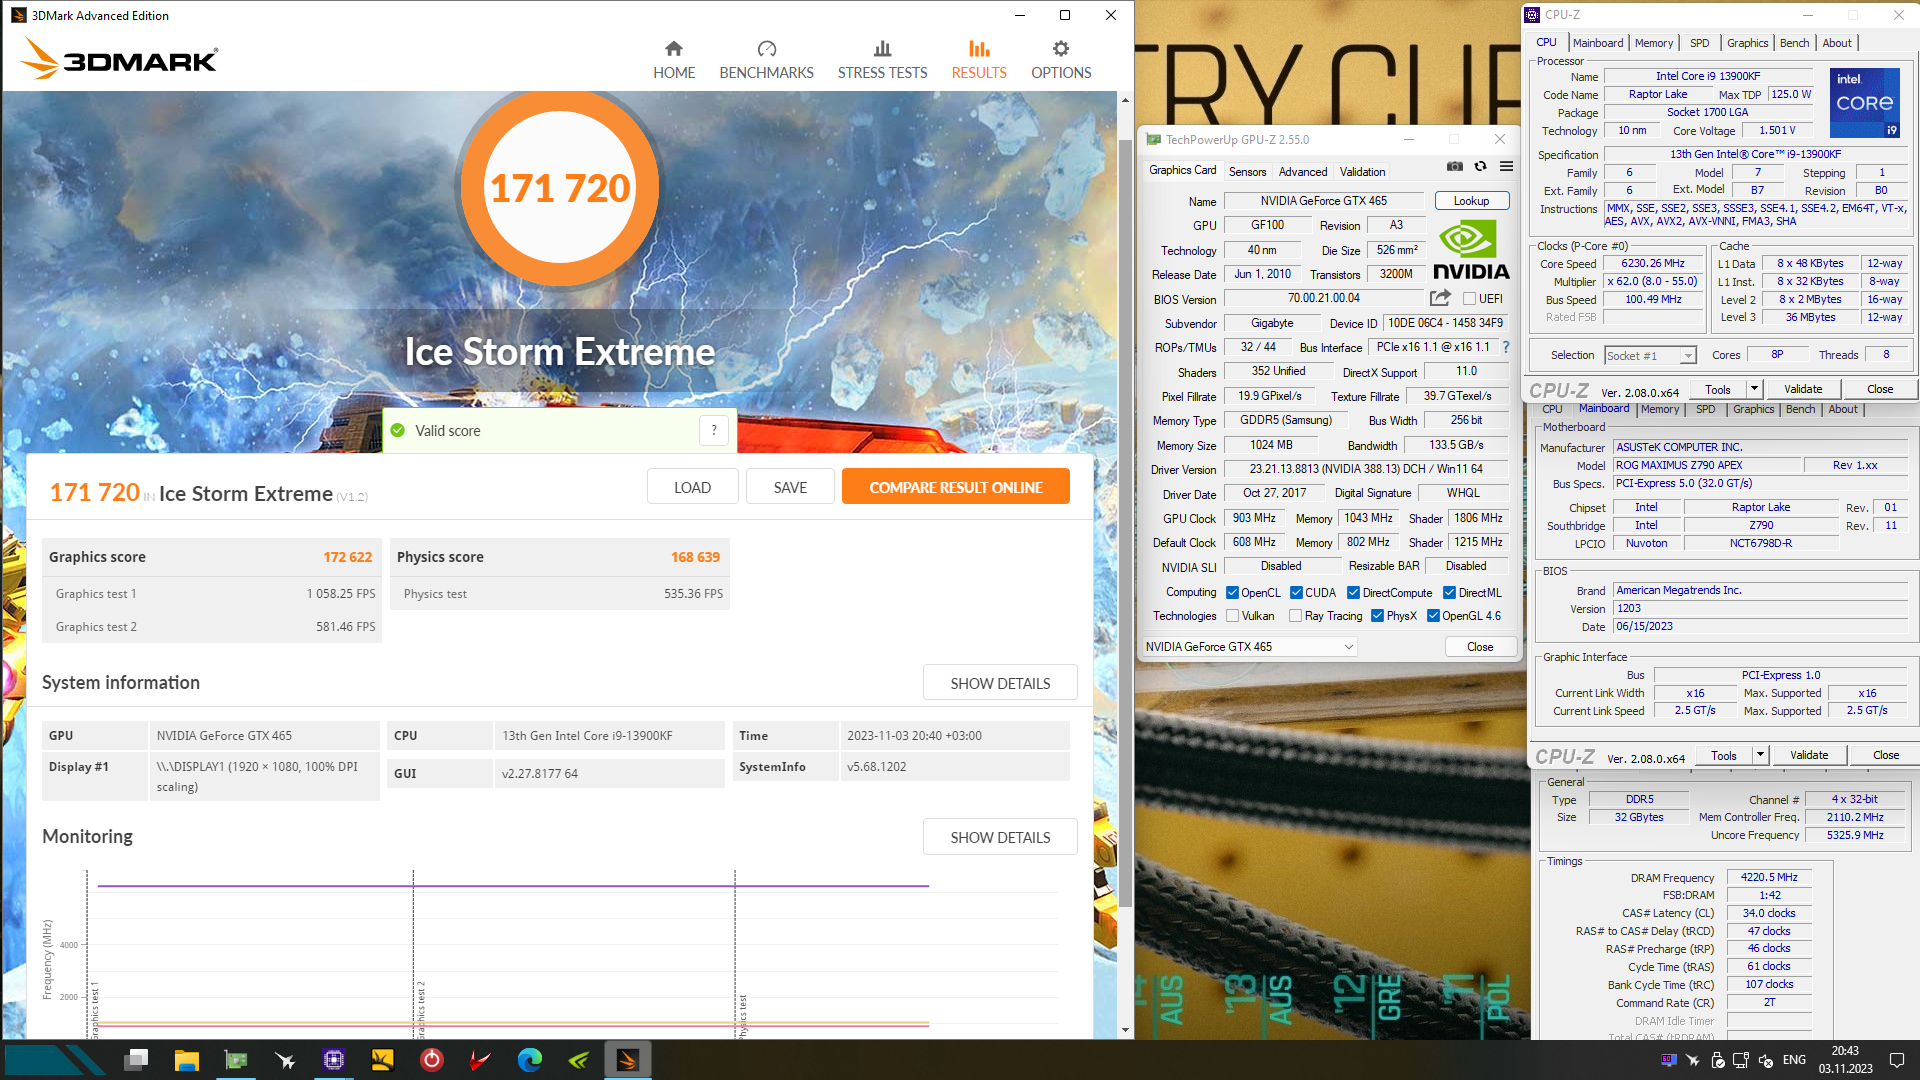Click Validate in the top CPU-Z window

(1802, 389)
